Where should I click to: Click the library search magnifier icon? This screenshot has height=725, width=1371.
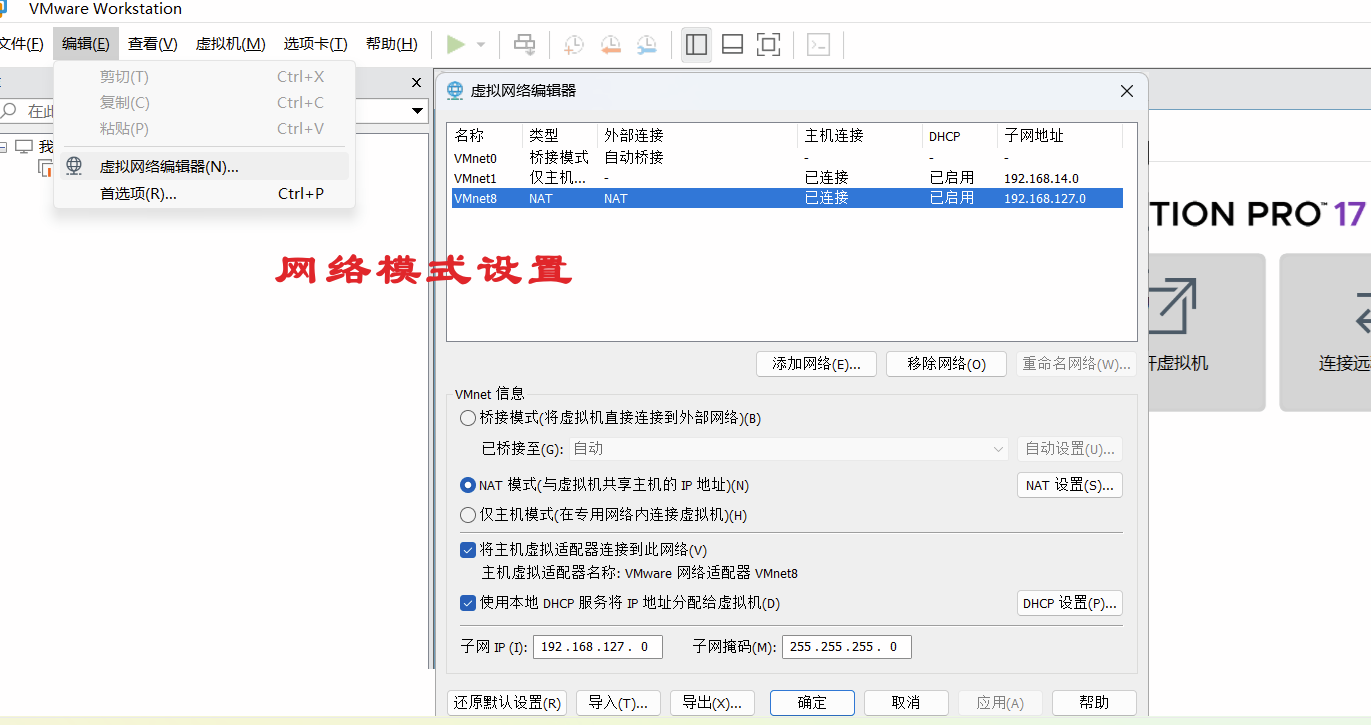point(10,111)
